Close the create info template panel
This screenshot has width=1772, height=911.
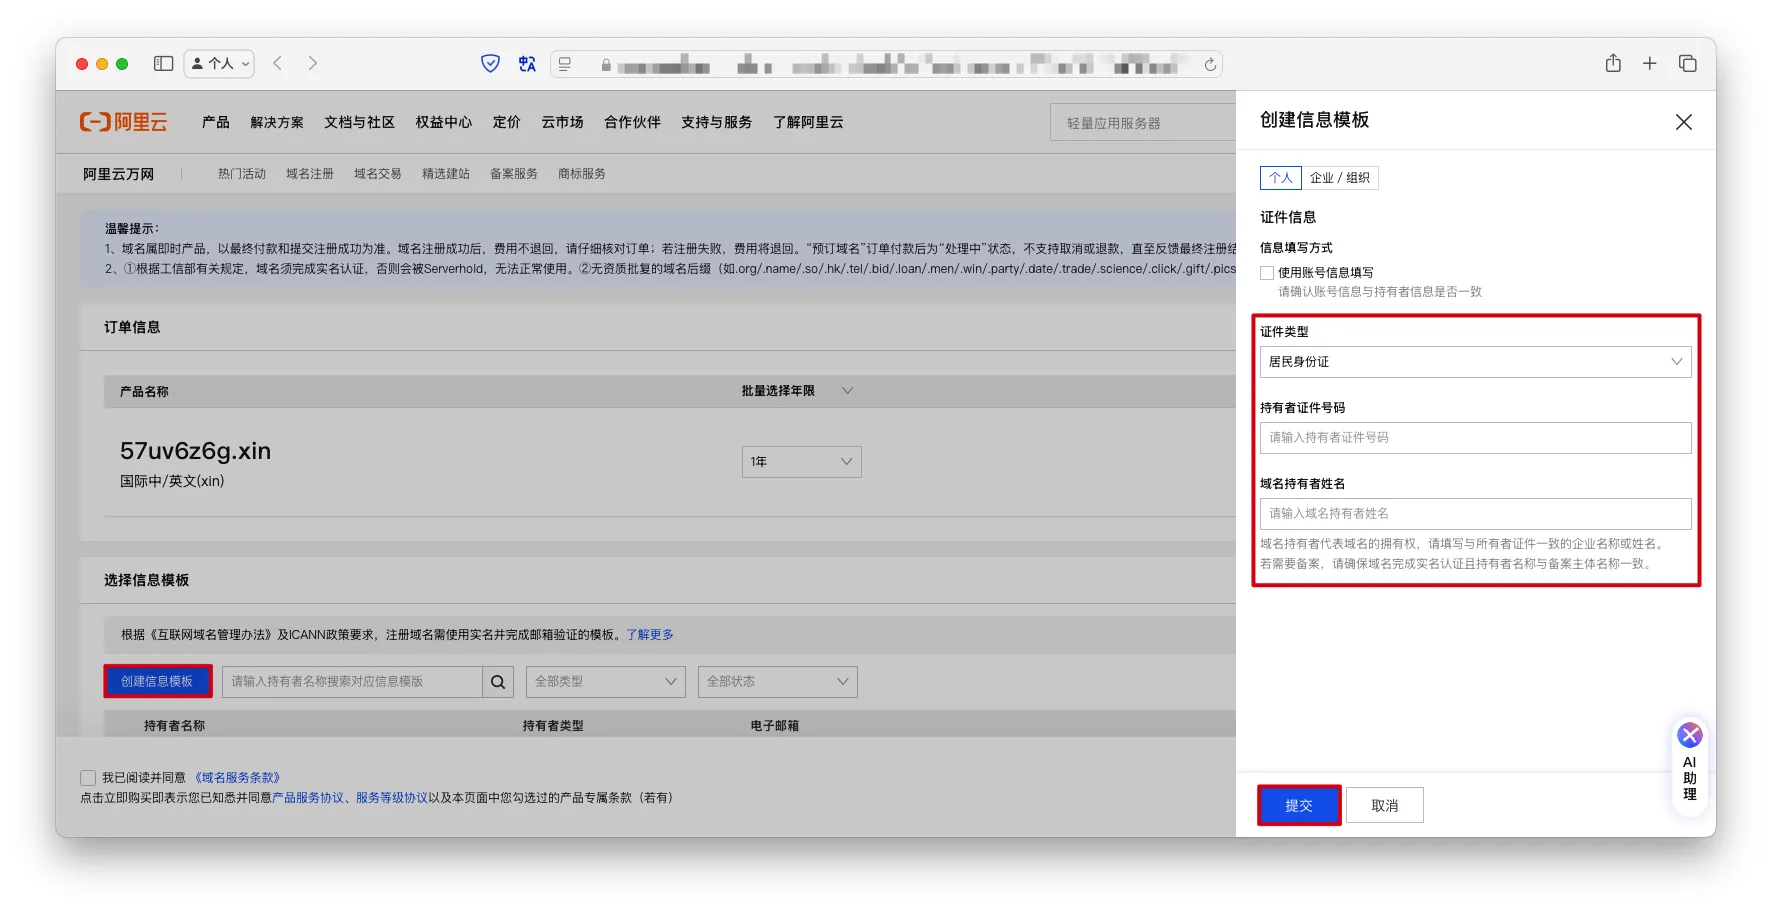[x=1683, y=122]
